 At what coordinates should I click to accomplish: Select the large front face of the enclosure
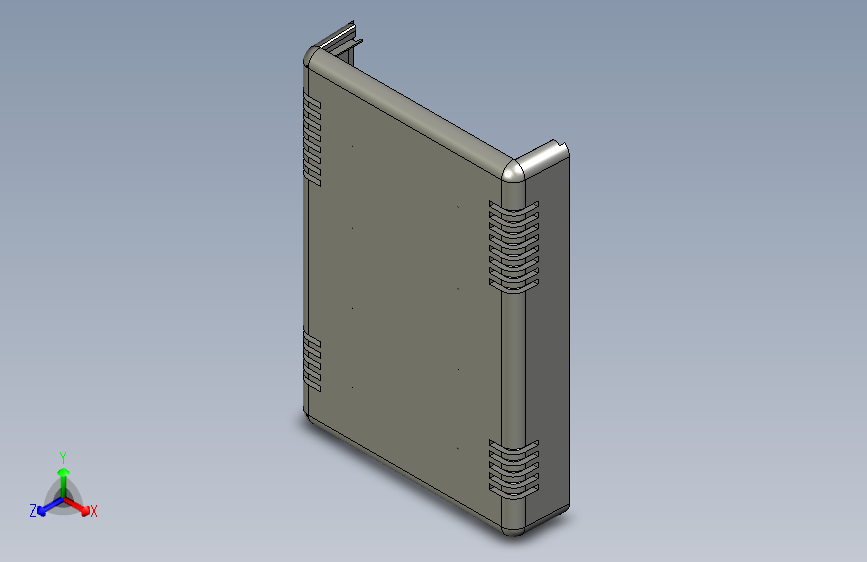(x=406, y=299)
